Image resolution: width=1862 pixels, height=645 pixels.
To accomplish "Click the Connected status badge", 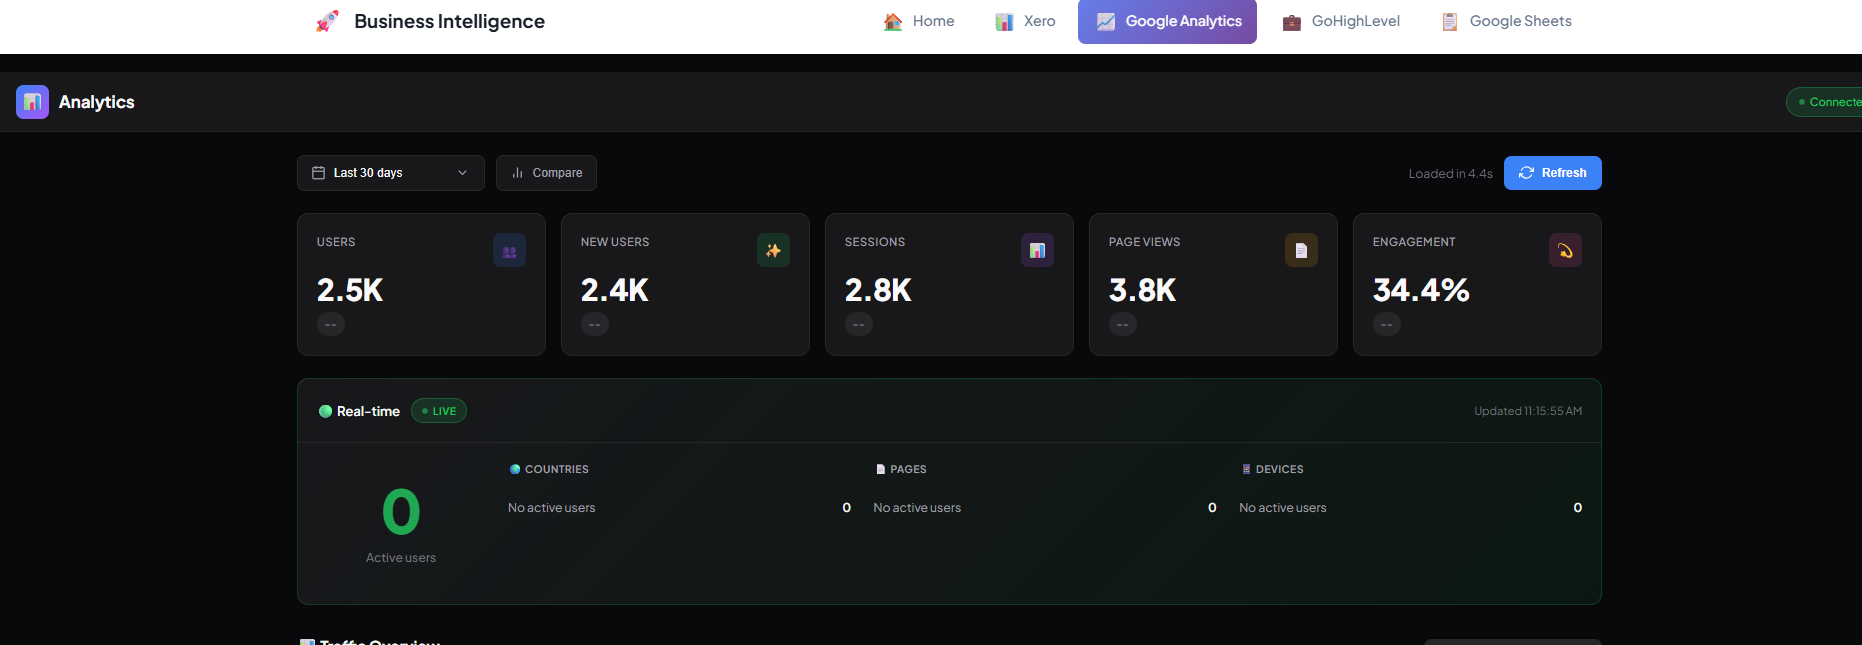I will [1828, 102].
